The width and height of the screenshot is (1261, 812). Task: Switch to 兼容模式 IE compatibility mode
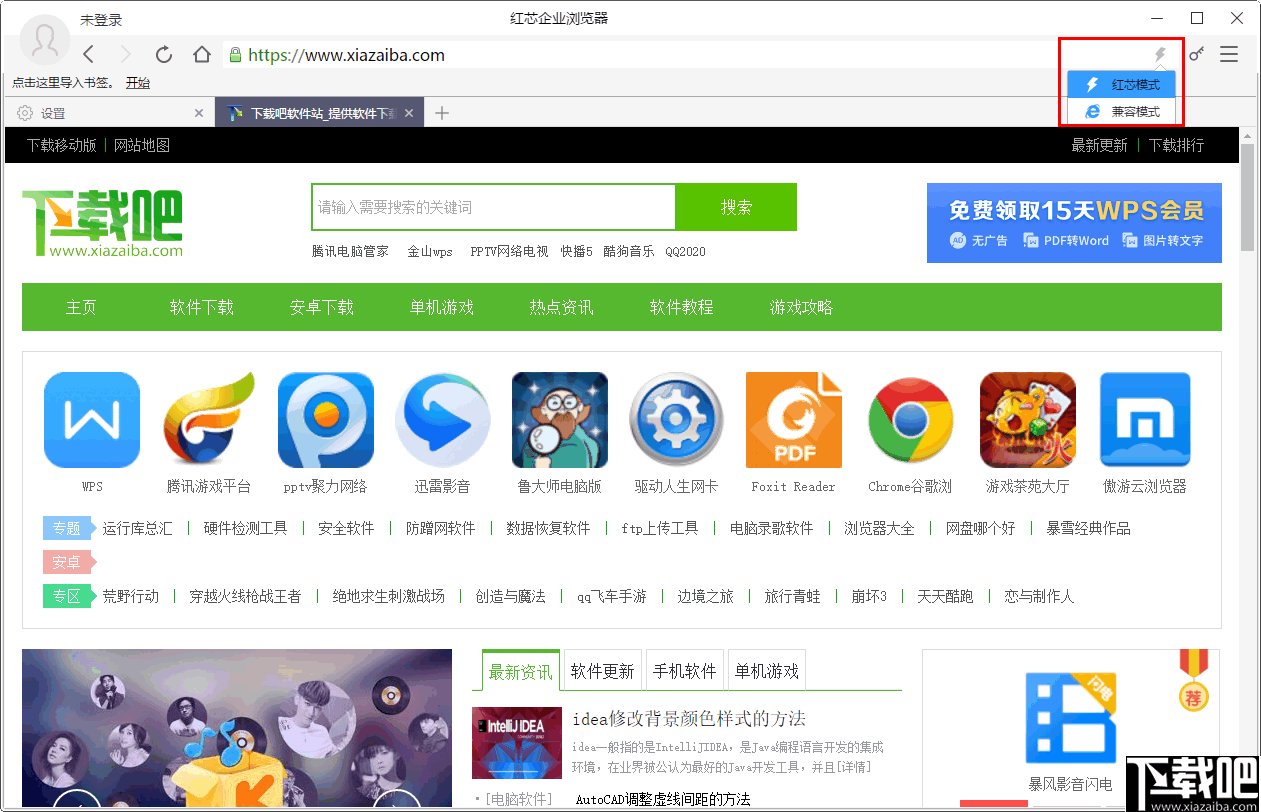tap(1120, 111)
